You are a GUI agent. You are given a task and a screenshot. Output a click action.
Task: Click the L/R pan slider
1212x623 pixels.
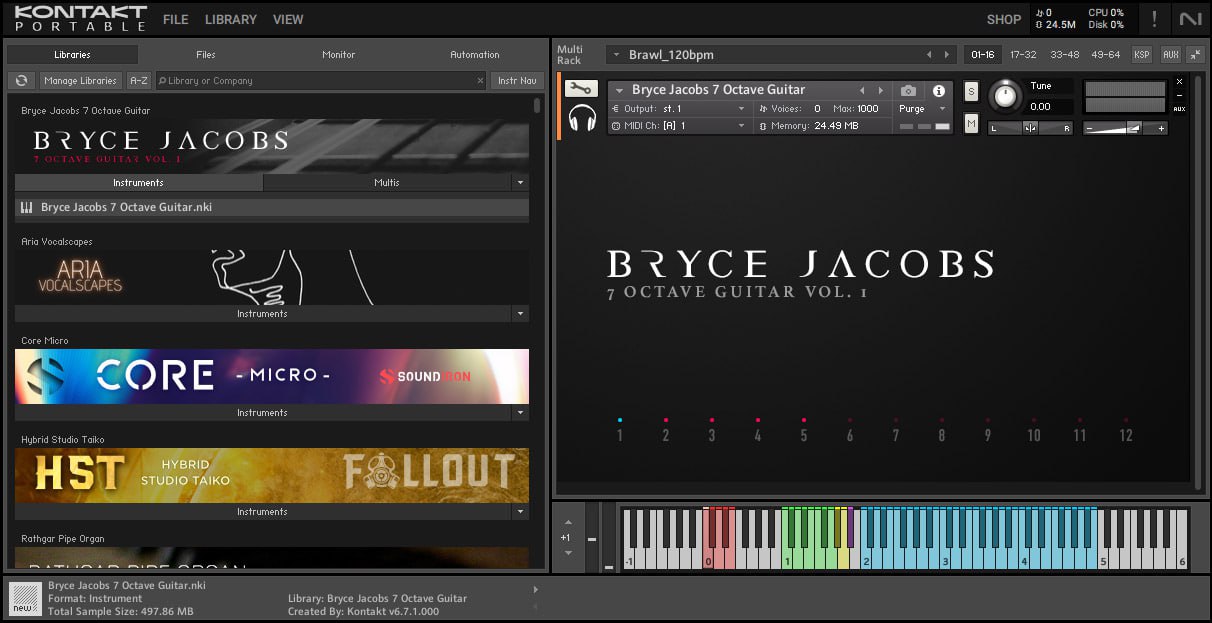pos(1030,128)
